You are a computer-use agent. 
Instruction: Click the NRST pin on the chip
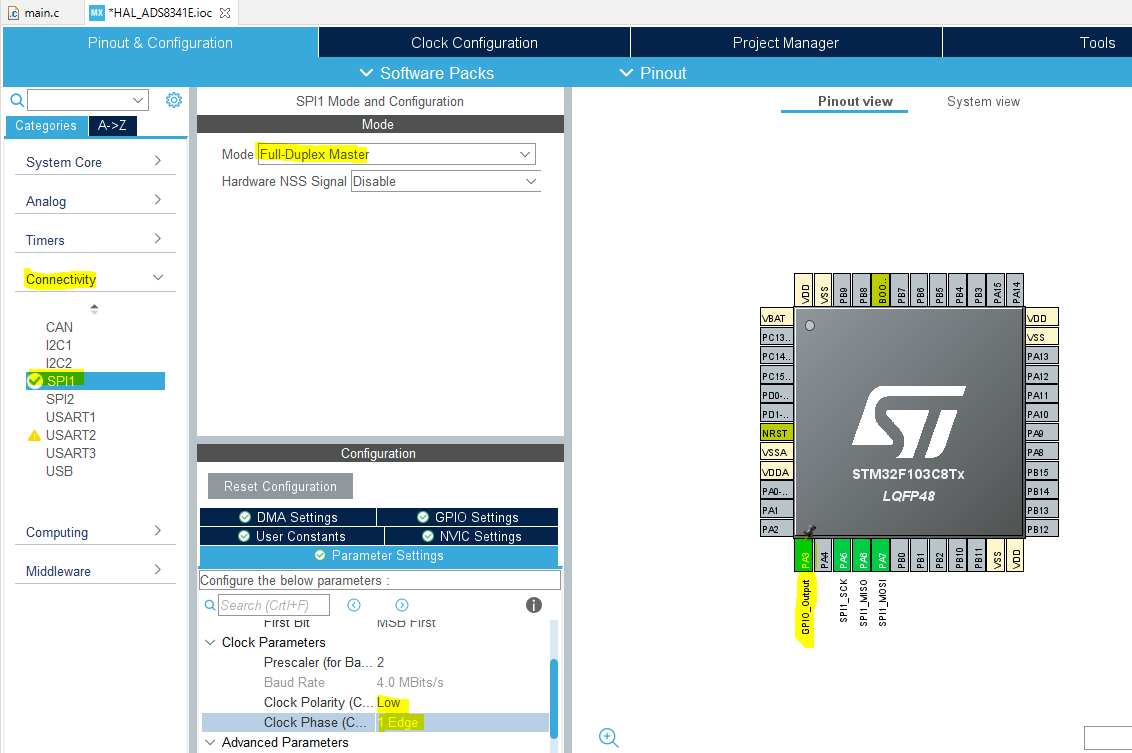pyautogui.click(x=777, y=433)
